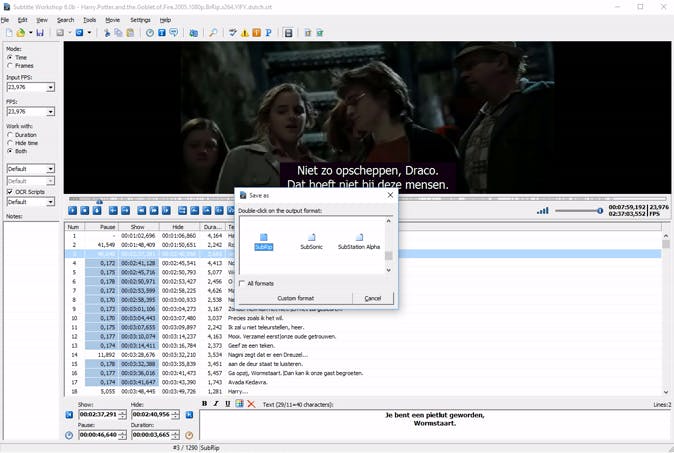Click the Show time input field
Image resolution: width=674 pixels, height=453 pixels.
click(x=98, y=415)
